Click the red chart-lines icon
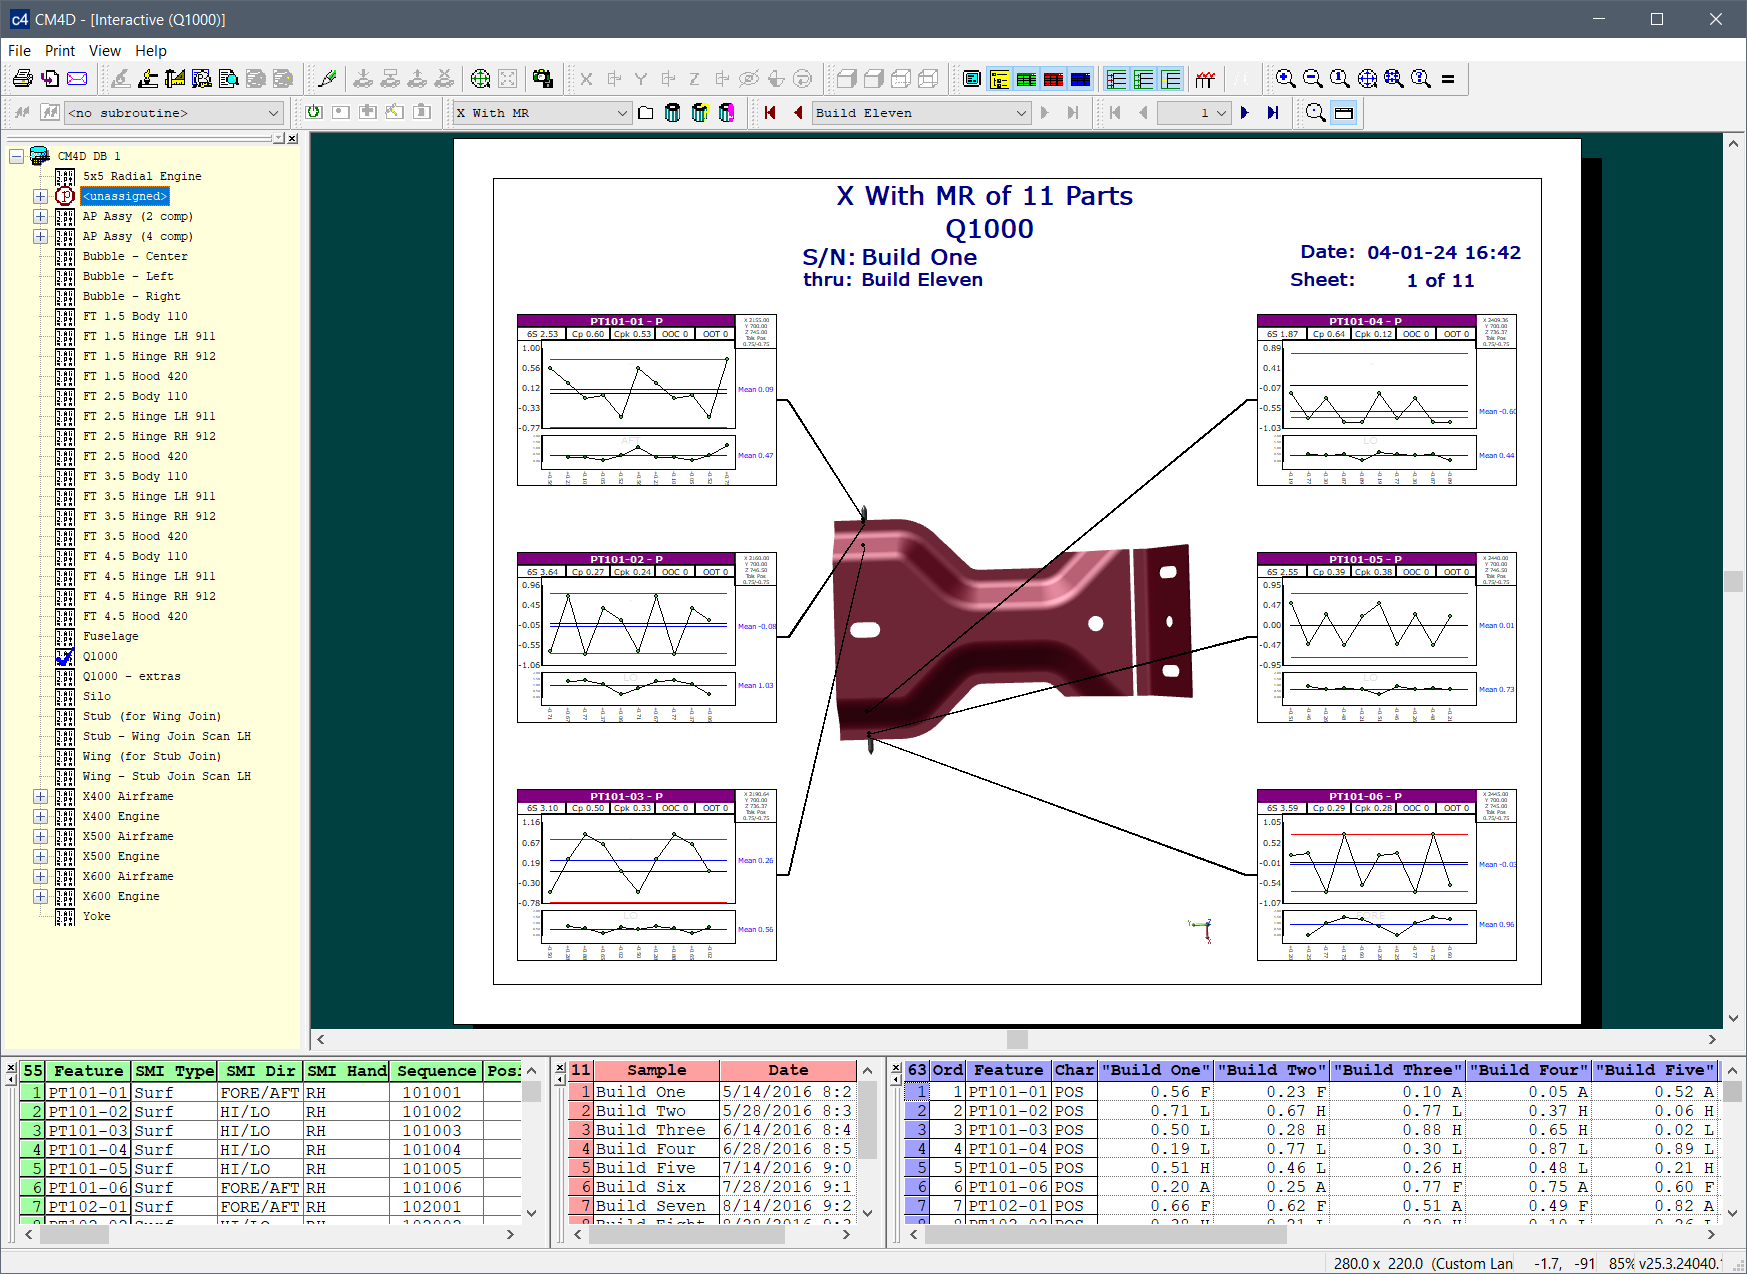 click(1205, 79)
